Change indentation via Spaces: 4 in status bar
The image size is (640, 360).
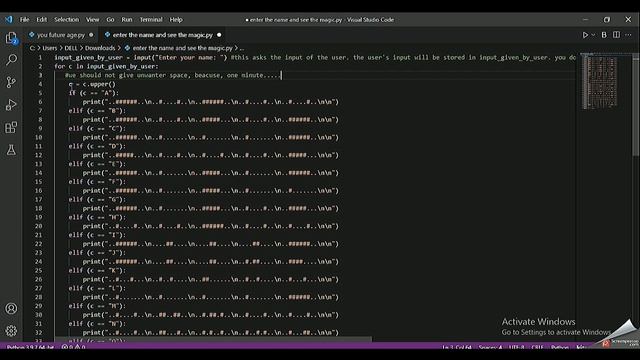[490, 348]
